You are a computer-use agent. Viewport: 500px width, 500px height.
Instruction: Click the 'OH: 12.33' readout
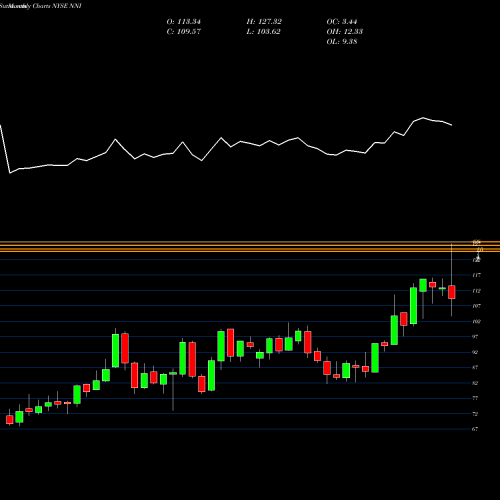345,32
